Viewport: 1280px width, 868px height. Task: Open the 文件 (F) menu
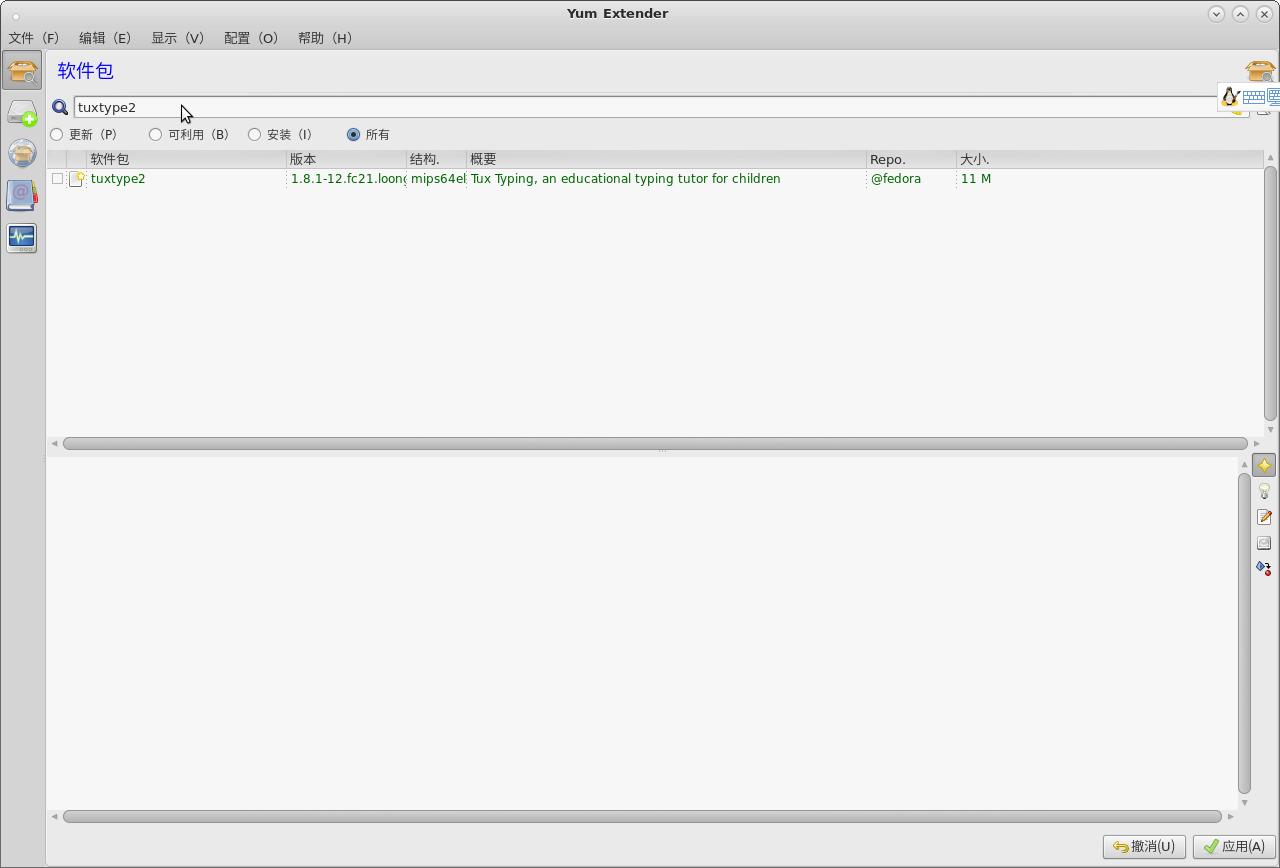[x=34, y=38]
